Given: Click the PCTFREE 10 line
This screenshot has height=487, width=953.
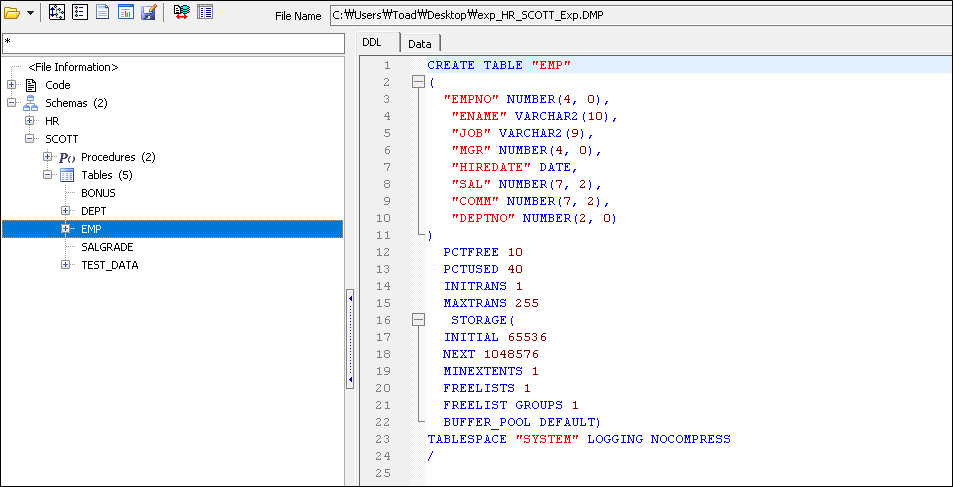Looking at the screenshot, I should 483,252.
